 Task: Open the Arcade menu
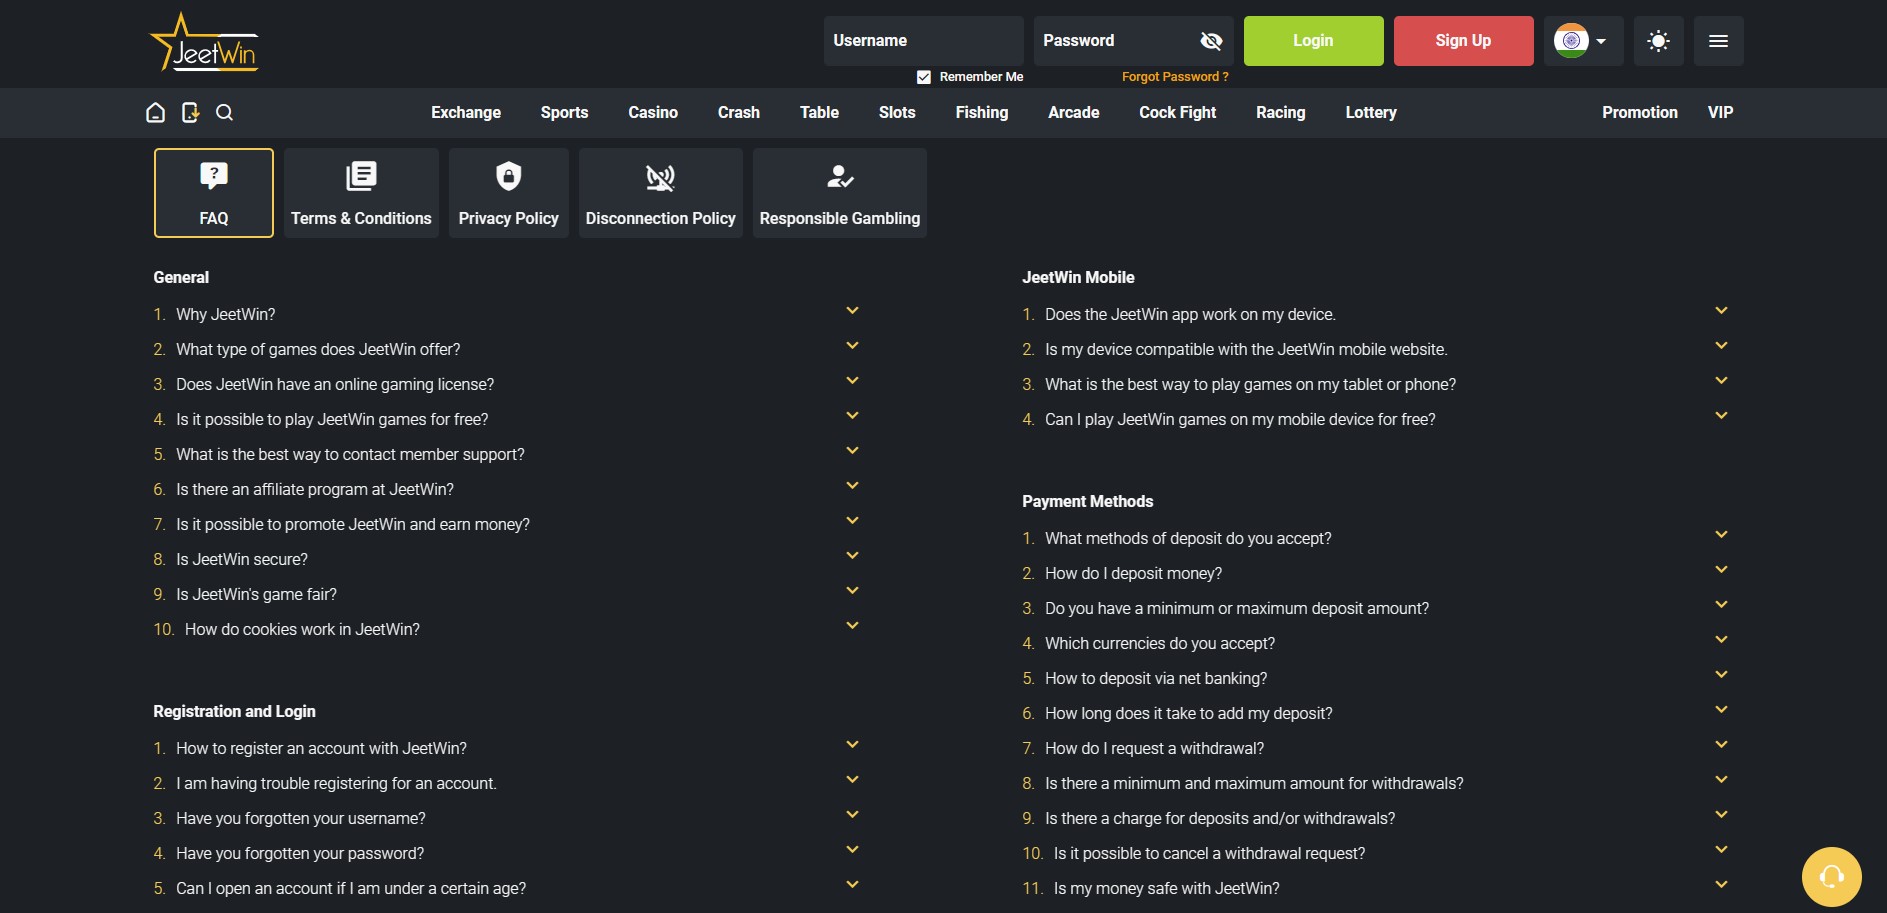pyautogui.click(x=1074, y=113)
